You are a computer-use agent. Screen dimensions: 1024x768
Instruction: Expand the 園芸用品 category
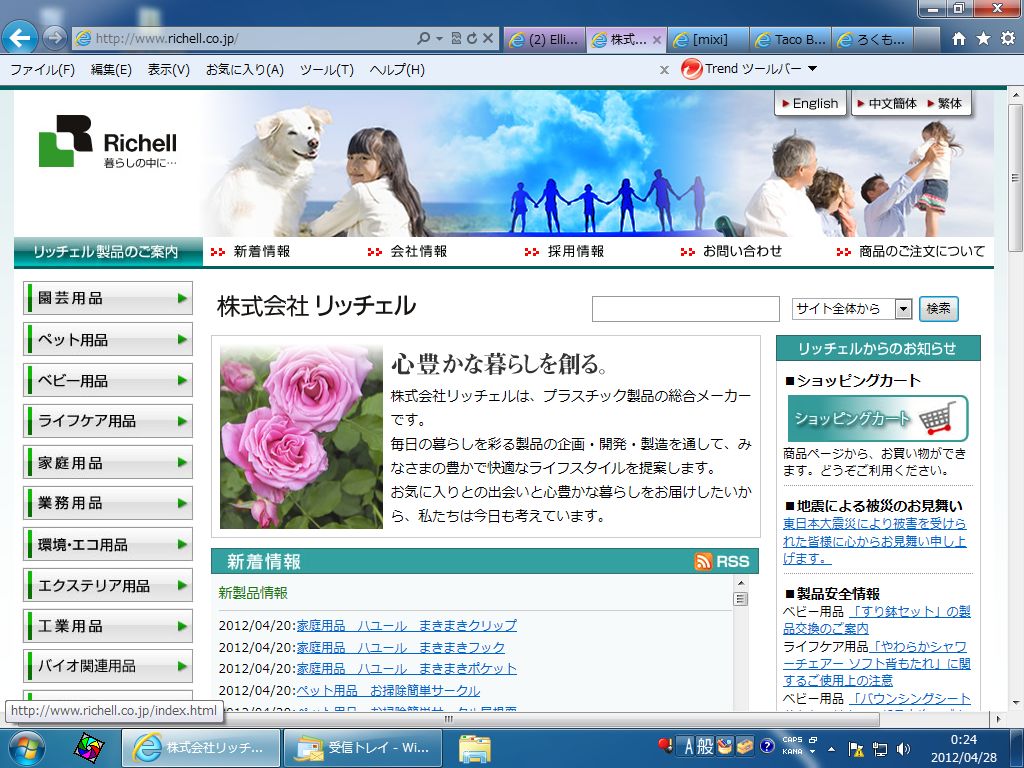point(108,298)
